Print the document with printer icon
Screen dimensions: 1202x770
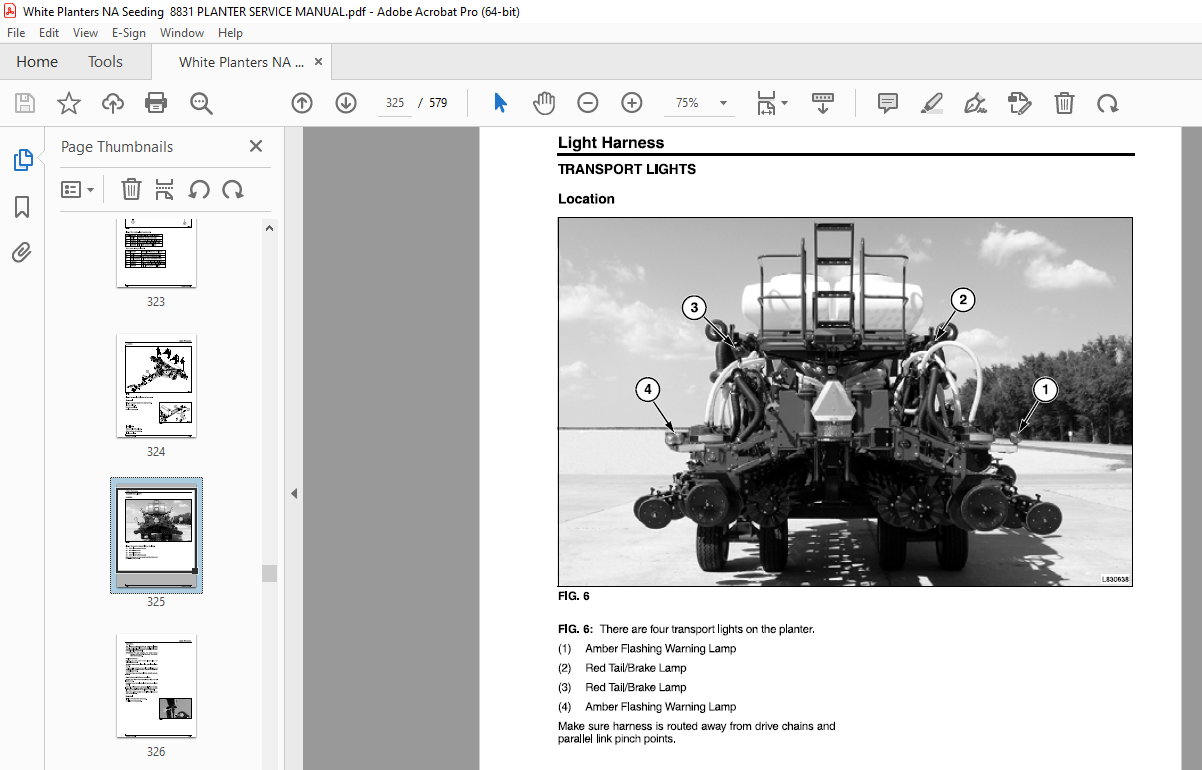[x=156, y=103]
